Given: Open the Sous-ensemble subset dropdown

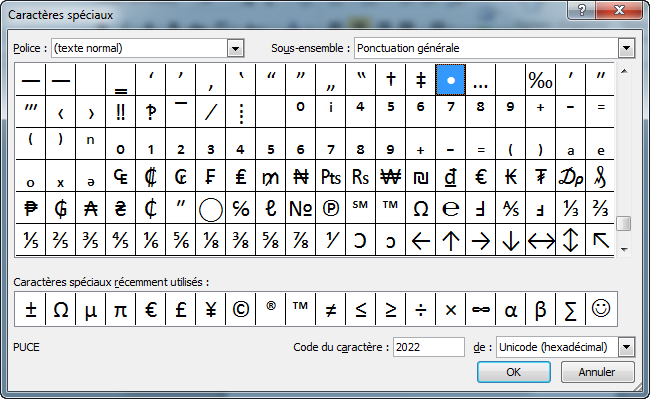Looking at the screenshot, I should click(x=626, y=48).
